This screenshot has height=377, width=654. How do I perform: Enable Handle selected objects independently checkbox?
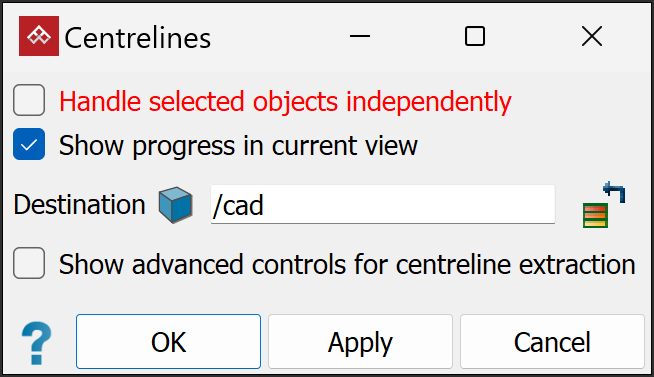(x=29, y=100)
